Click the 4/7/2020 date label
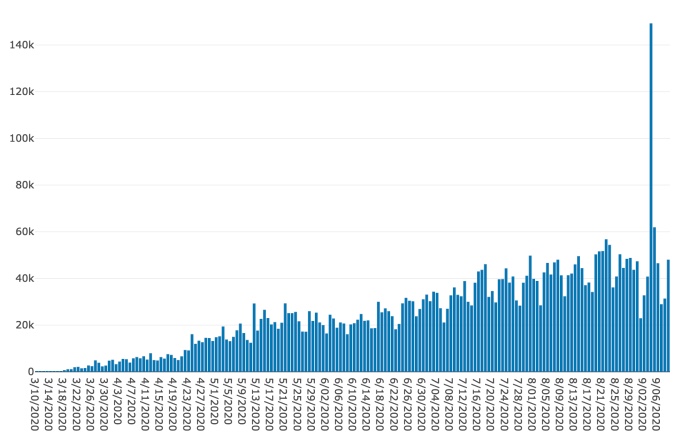 [131, 401]
